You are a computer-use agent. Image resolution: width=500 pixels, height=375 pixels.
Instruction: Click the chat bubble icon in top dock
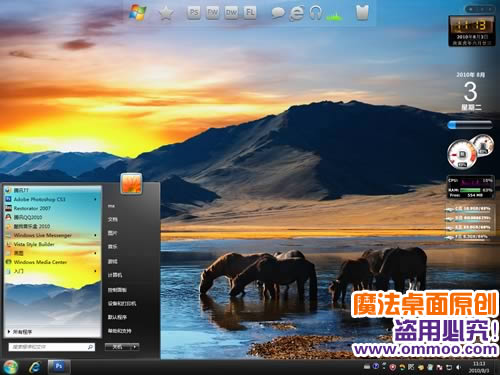pos(278,13)
